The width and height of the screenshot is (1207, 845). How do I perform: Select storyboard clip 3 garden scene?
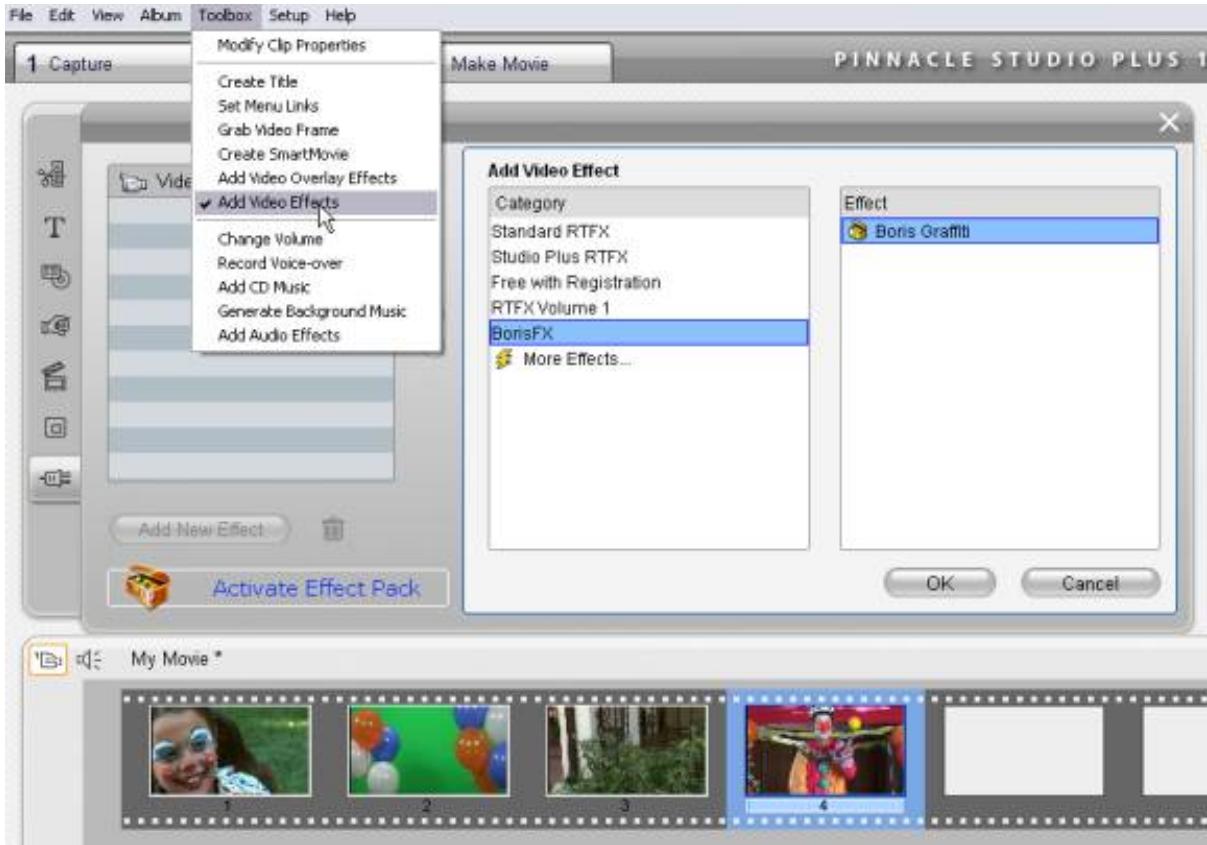click(627, 750)
